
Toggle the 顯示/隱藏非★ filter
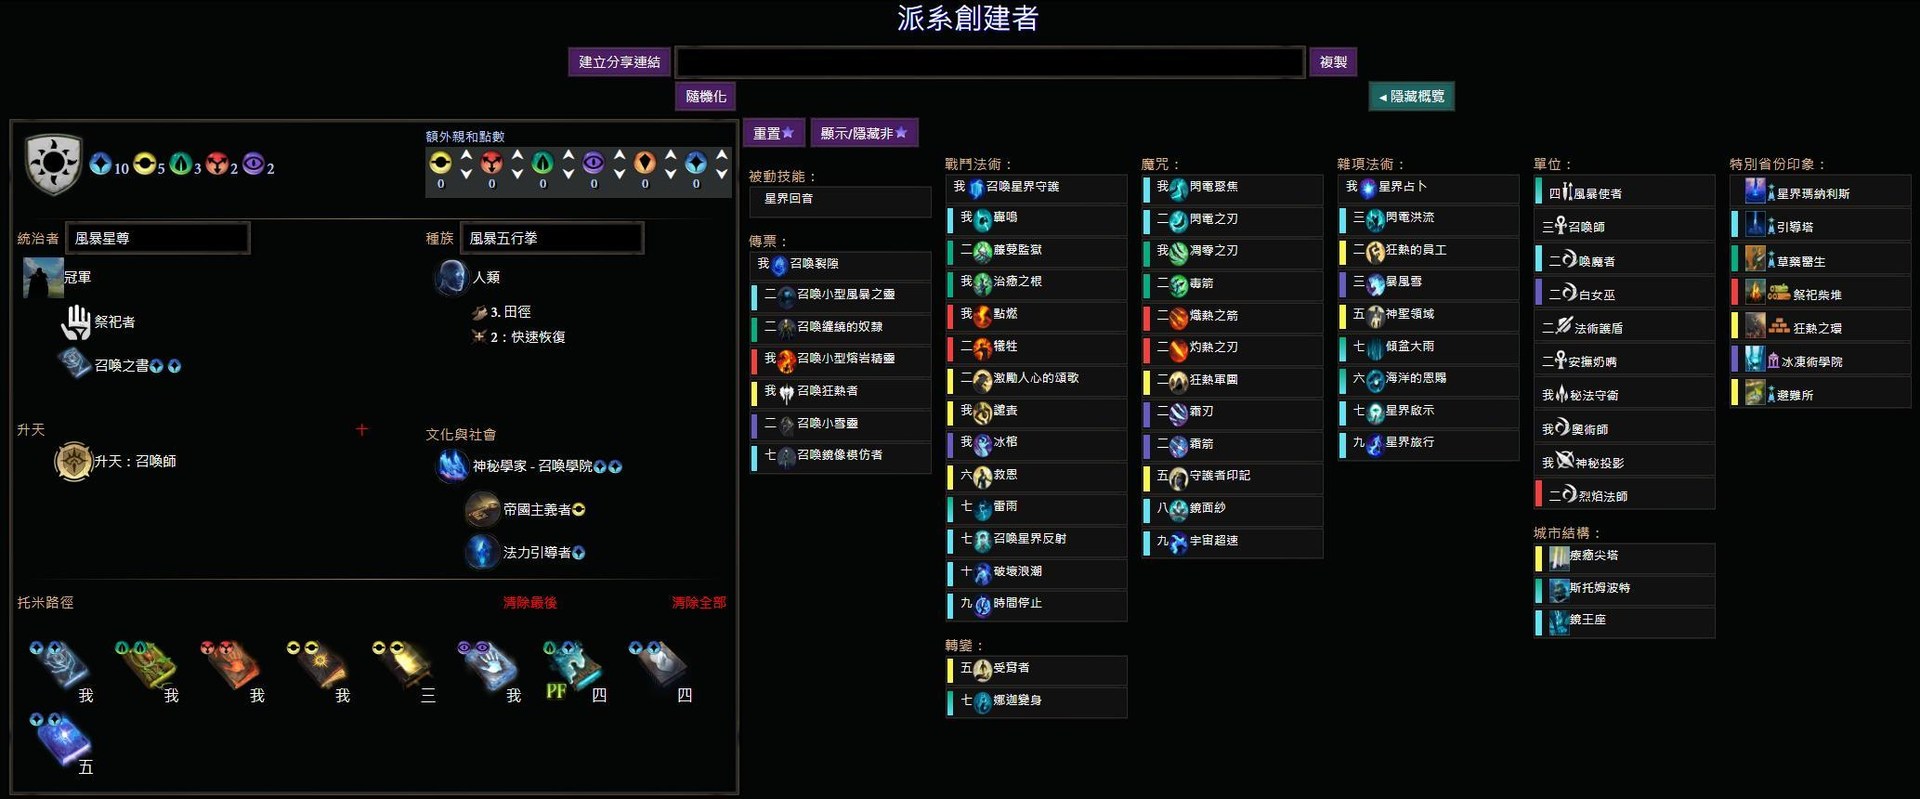click(864, 133)
